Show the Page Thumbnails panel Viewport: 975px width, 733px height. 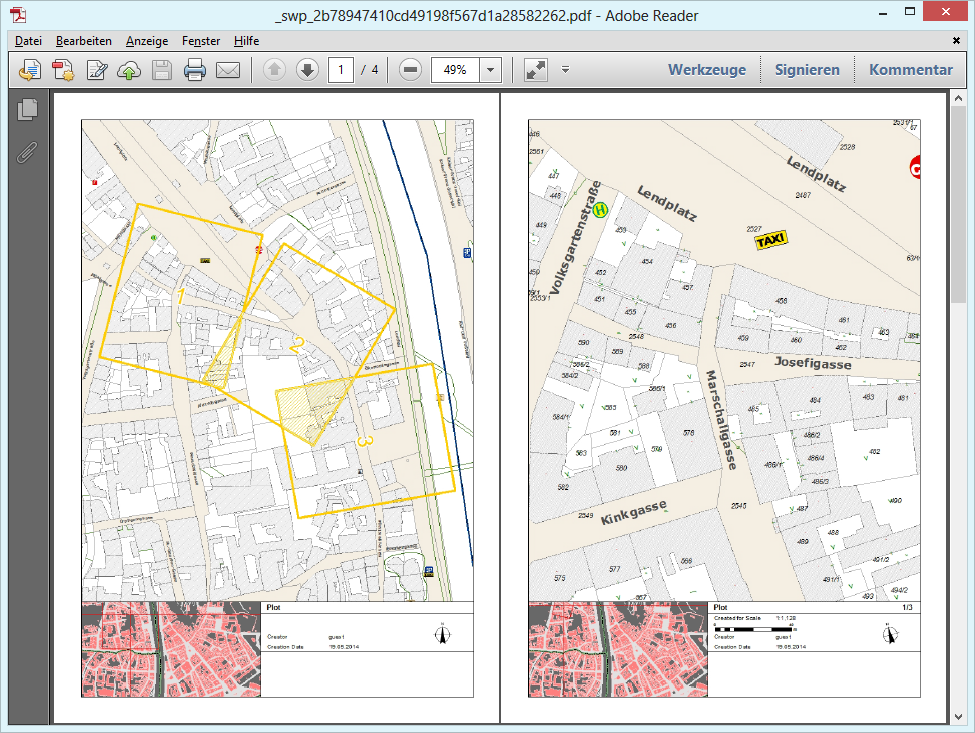coord(27,110)
